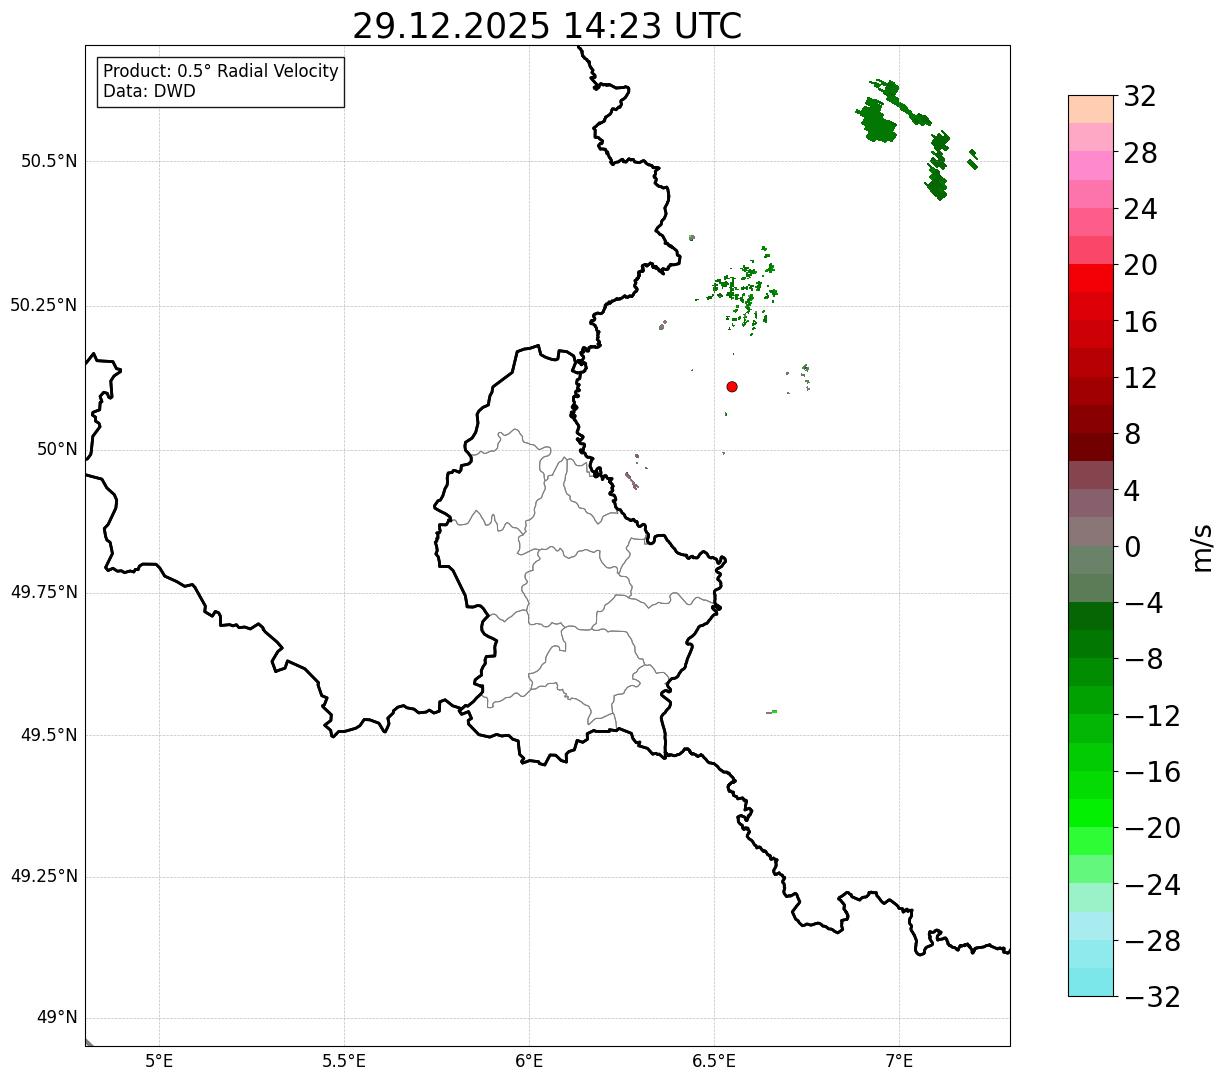Click the title '29.12.2025 14:23 UTC'

(x=547, y=26)
